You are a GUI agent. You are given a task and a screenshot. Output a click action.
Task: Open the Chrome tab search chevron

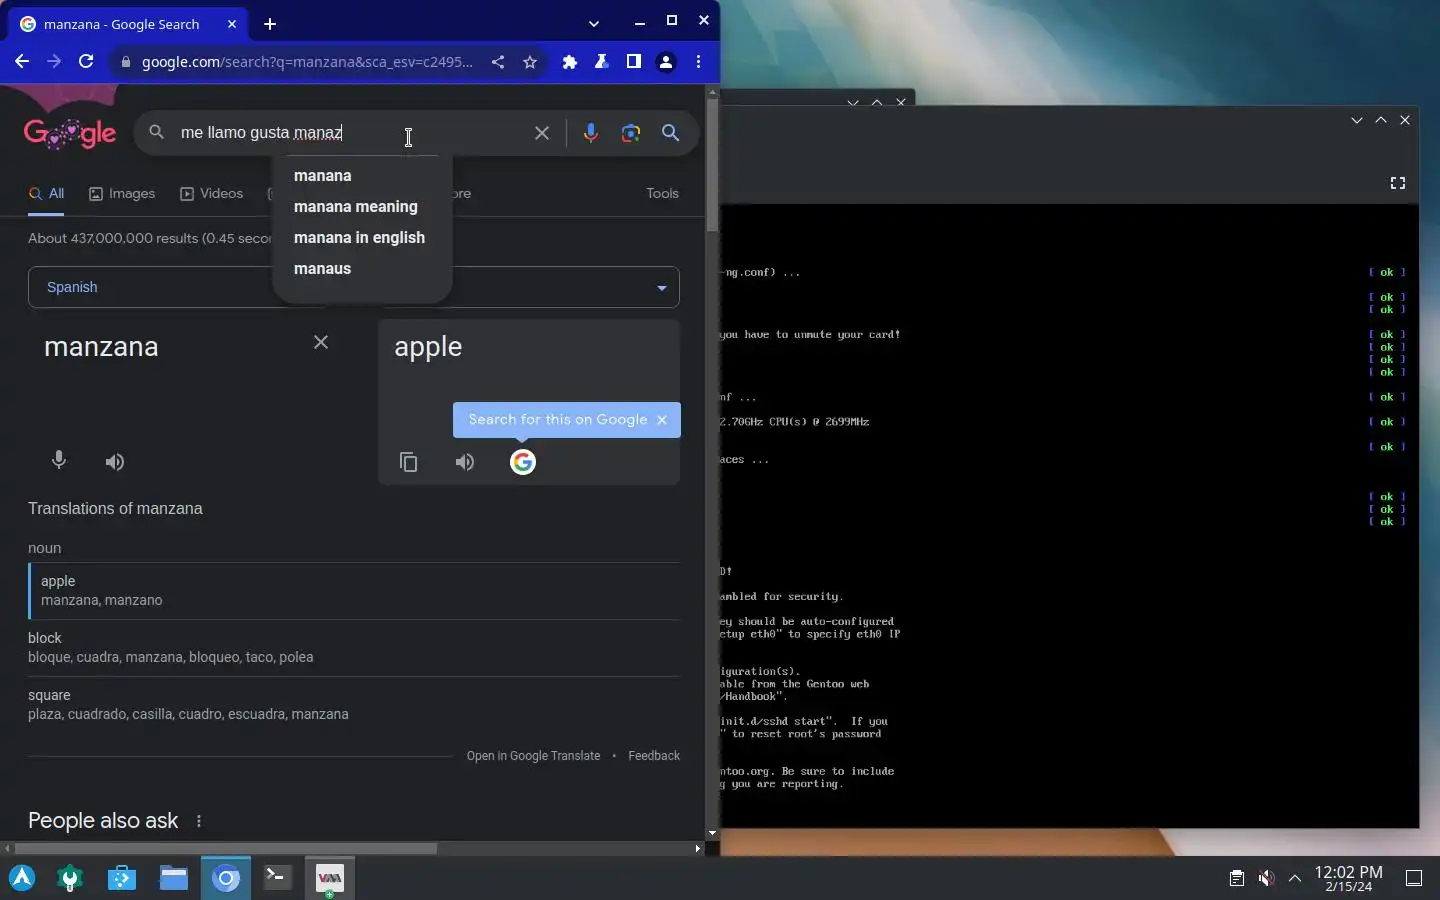coord(594,24)
